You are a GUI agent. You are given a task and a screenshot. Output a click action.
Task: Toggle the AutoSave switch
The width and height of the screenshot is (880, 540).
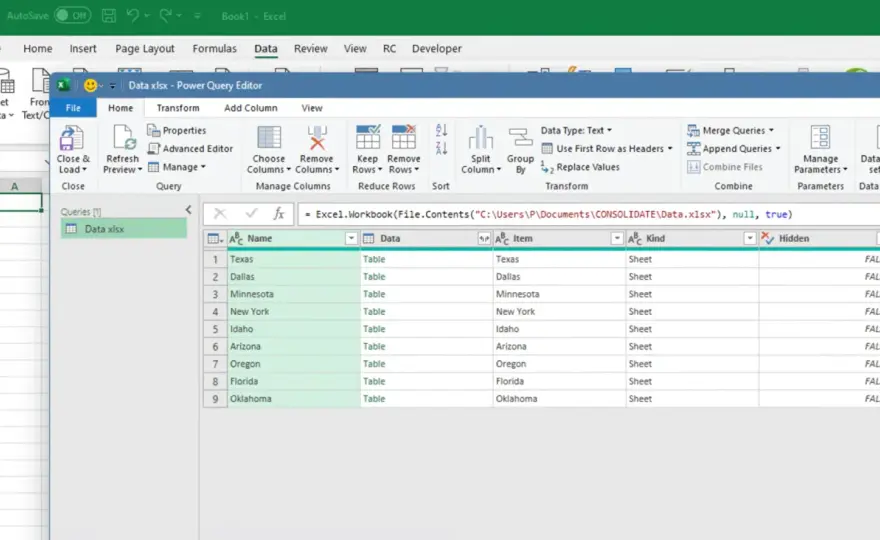tap(73, 16)
